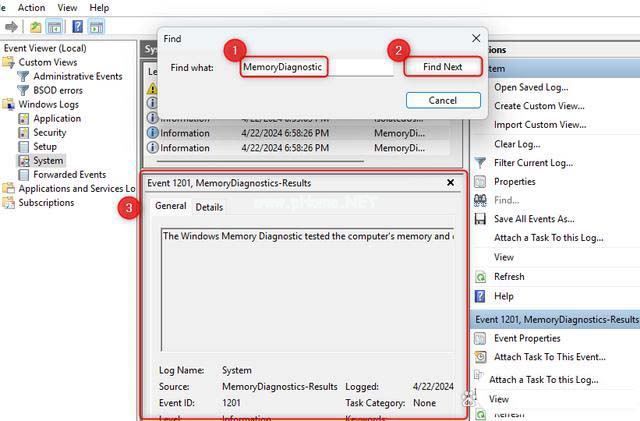
Task: Collapse Event 1201 section header in Actions
Action: (556, 319)
